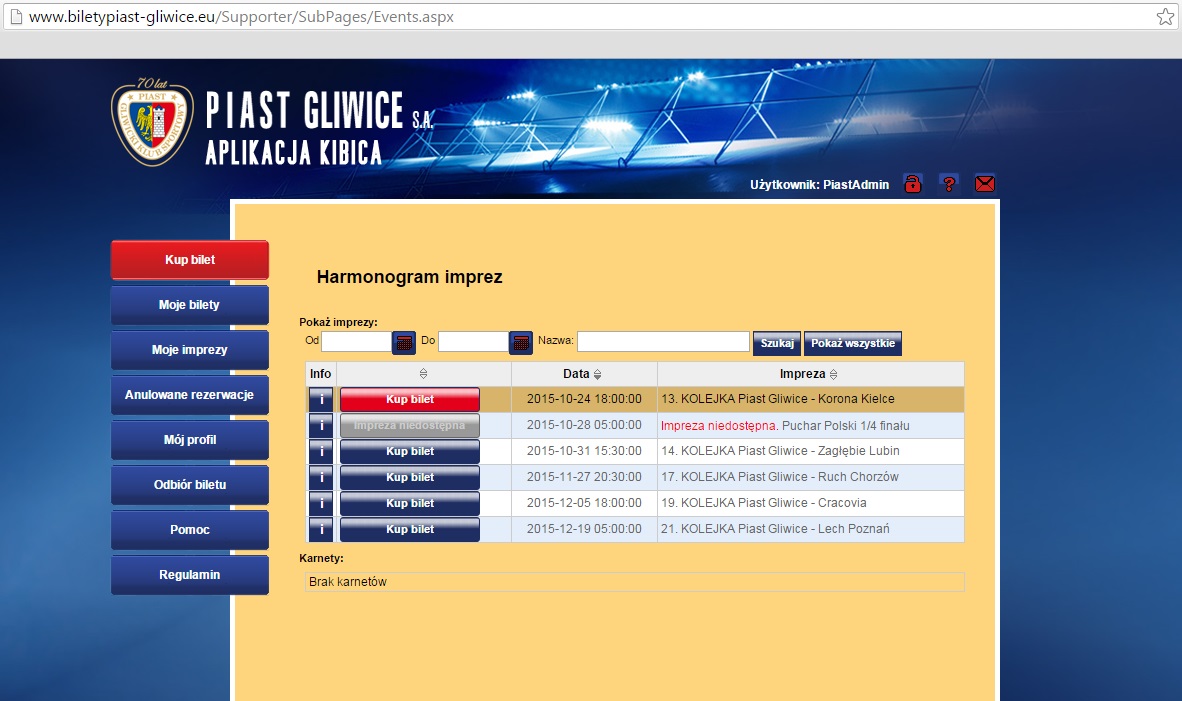Buy ticket for the Ruch Chorzów match
Image resolution: width=1182 pixels, height=701 pixels.
(410, 477)
